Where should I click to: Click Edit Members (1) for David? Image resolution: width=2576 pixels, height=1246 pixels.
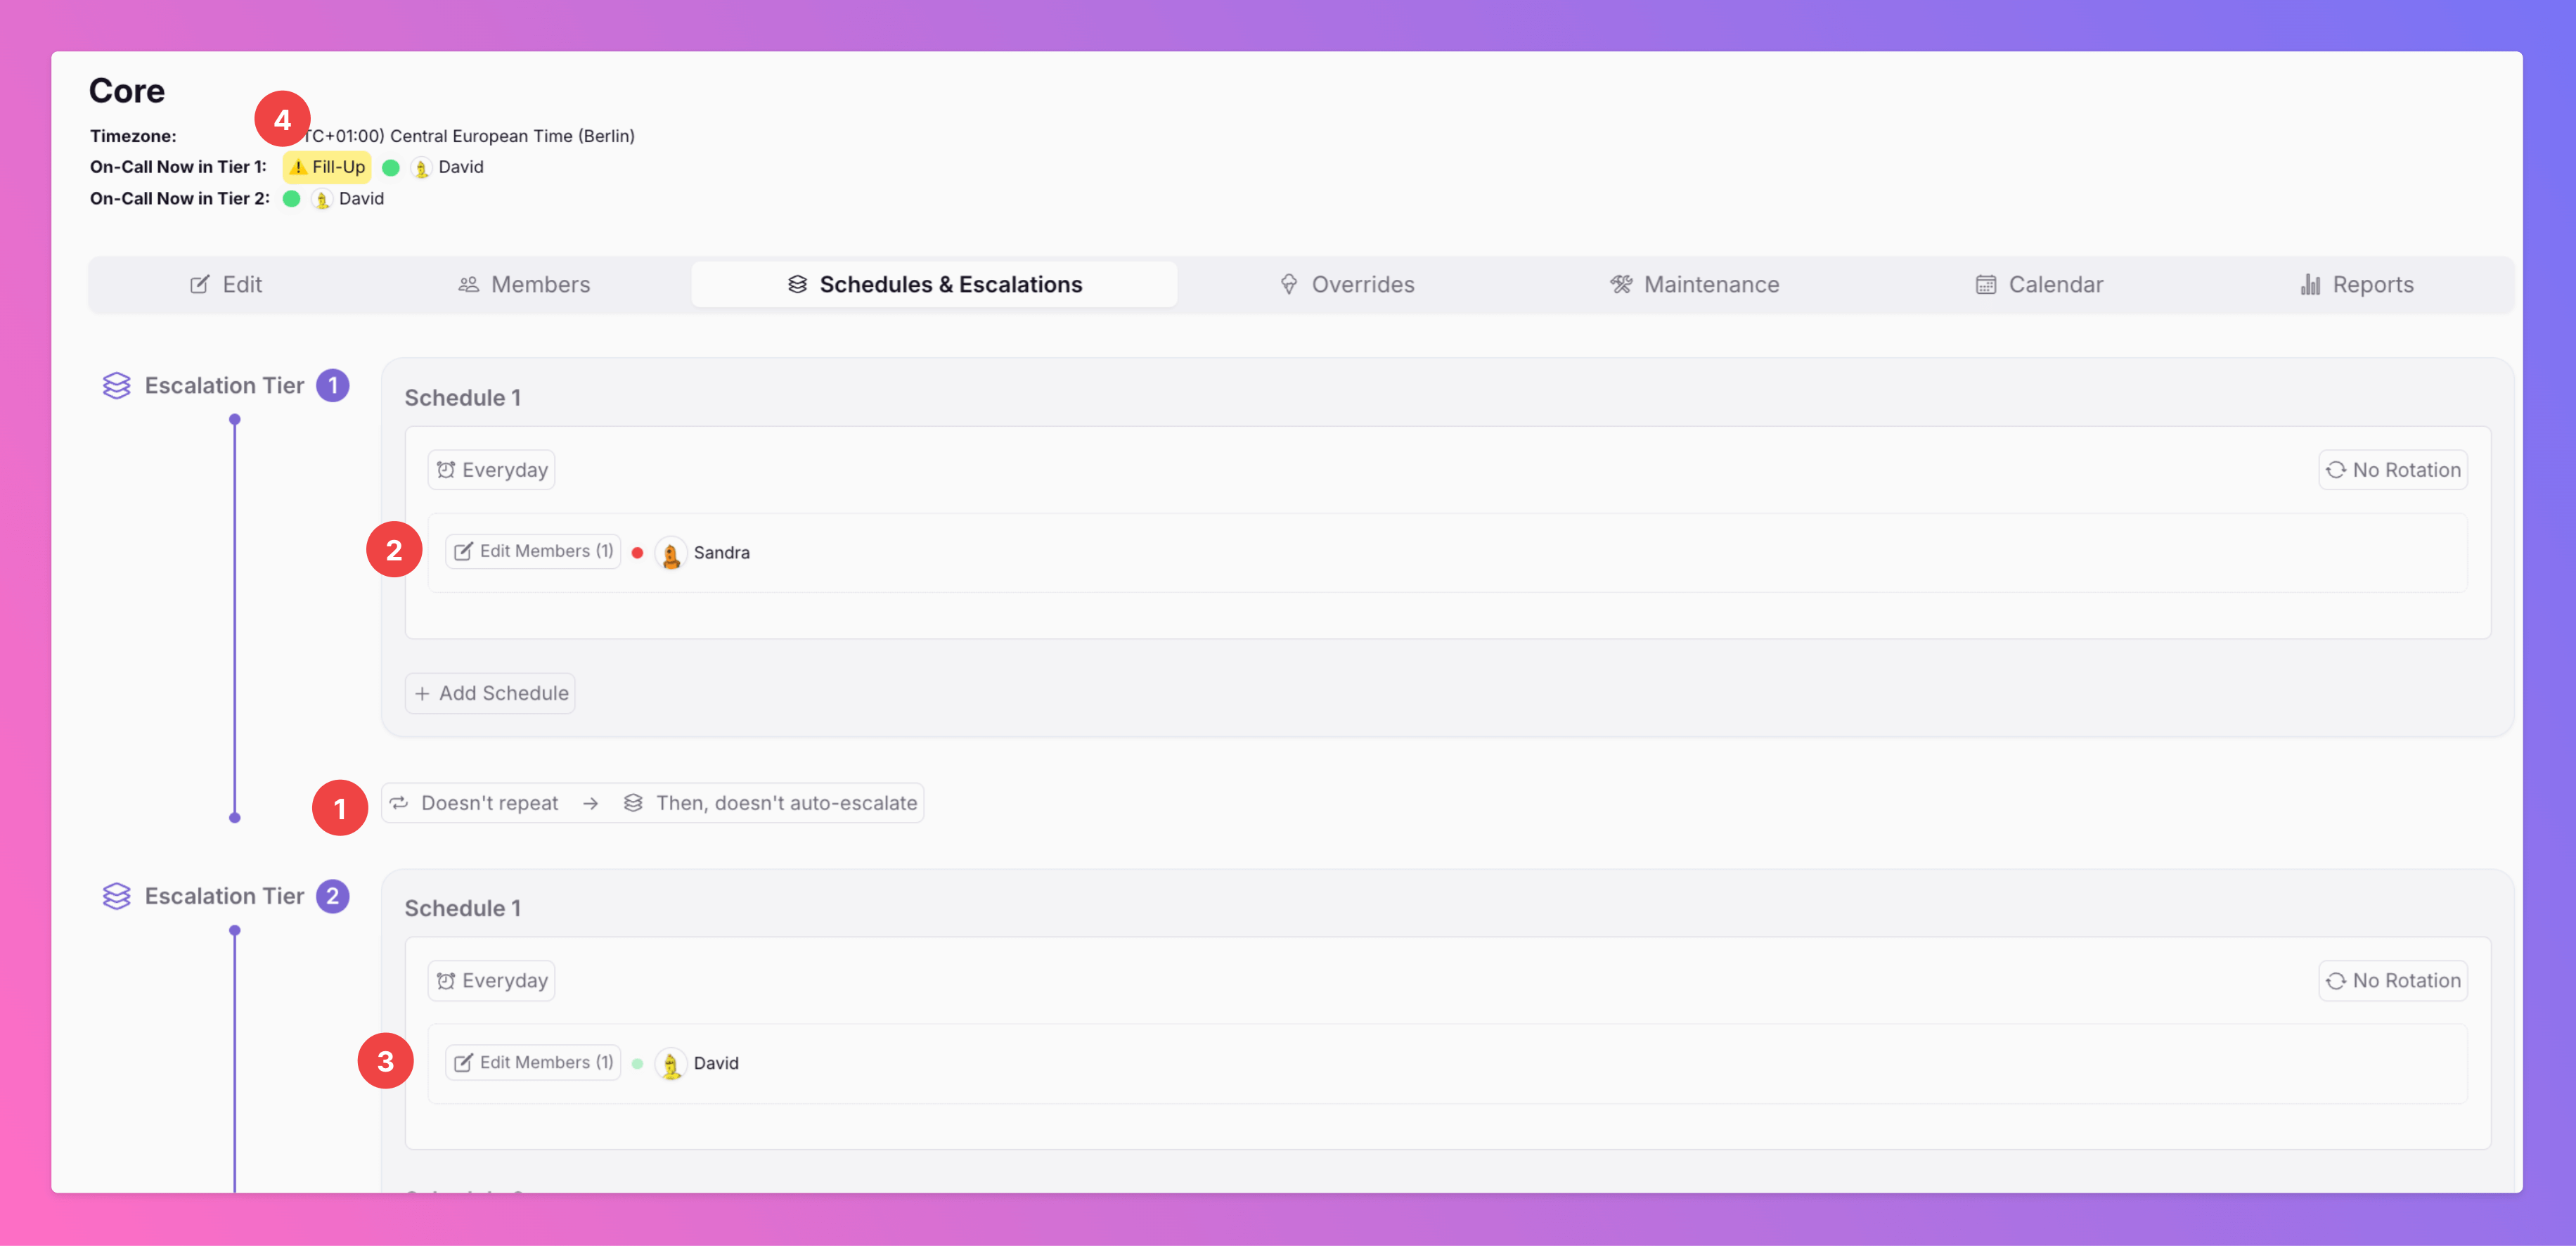pyautogui.click(x=533, y=1063)
